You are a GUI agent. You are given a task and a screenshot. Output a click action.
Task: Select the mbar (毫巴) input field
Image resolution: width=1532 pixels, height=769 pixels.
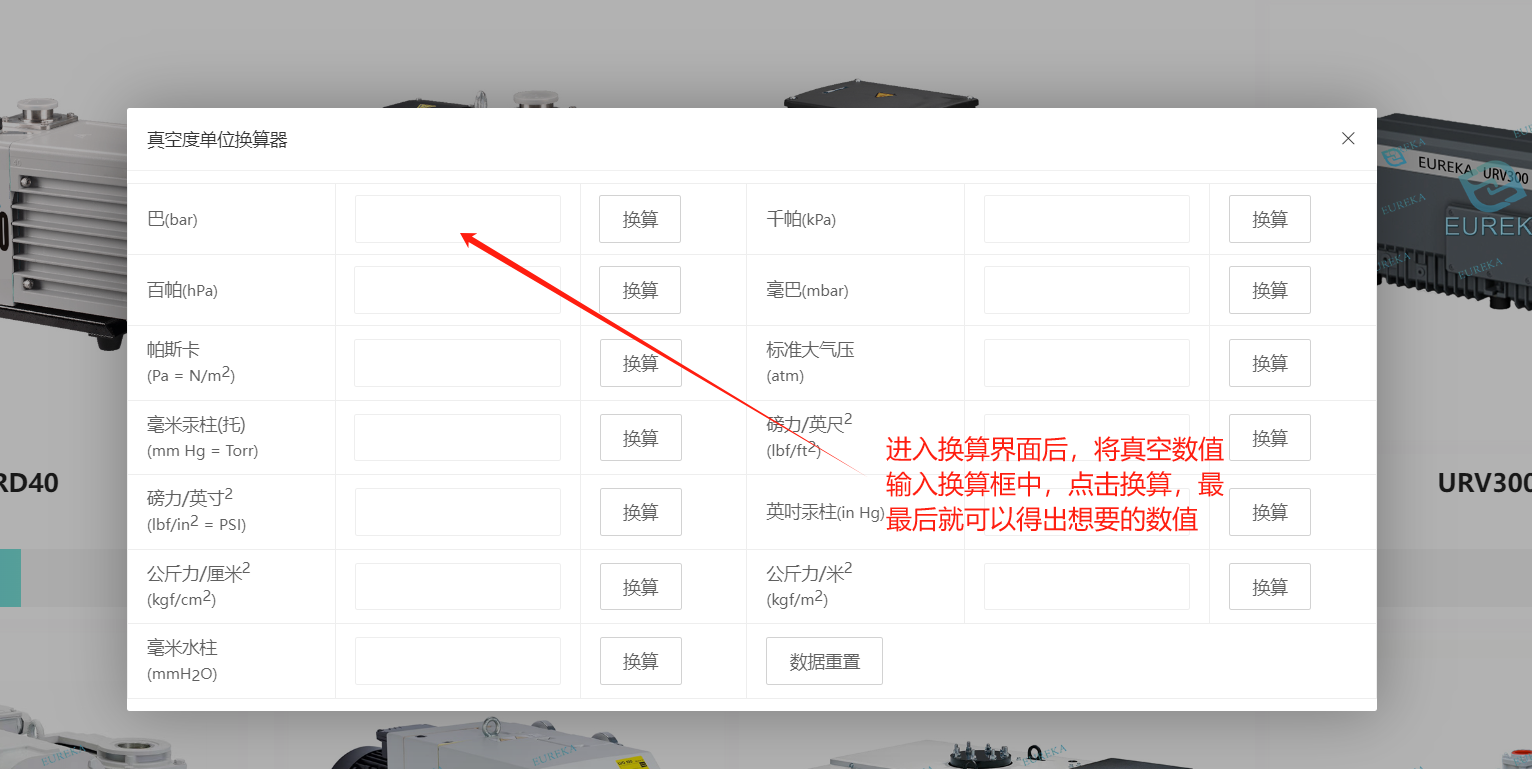click(x=1086, y=290)
